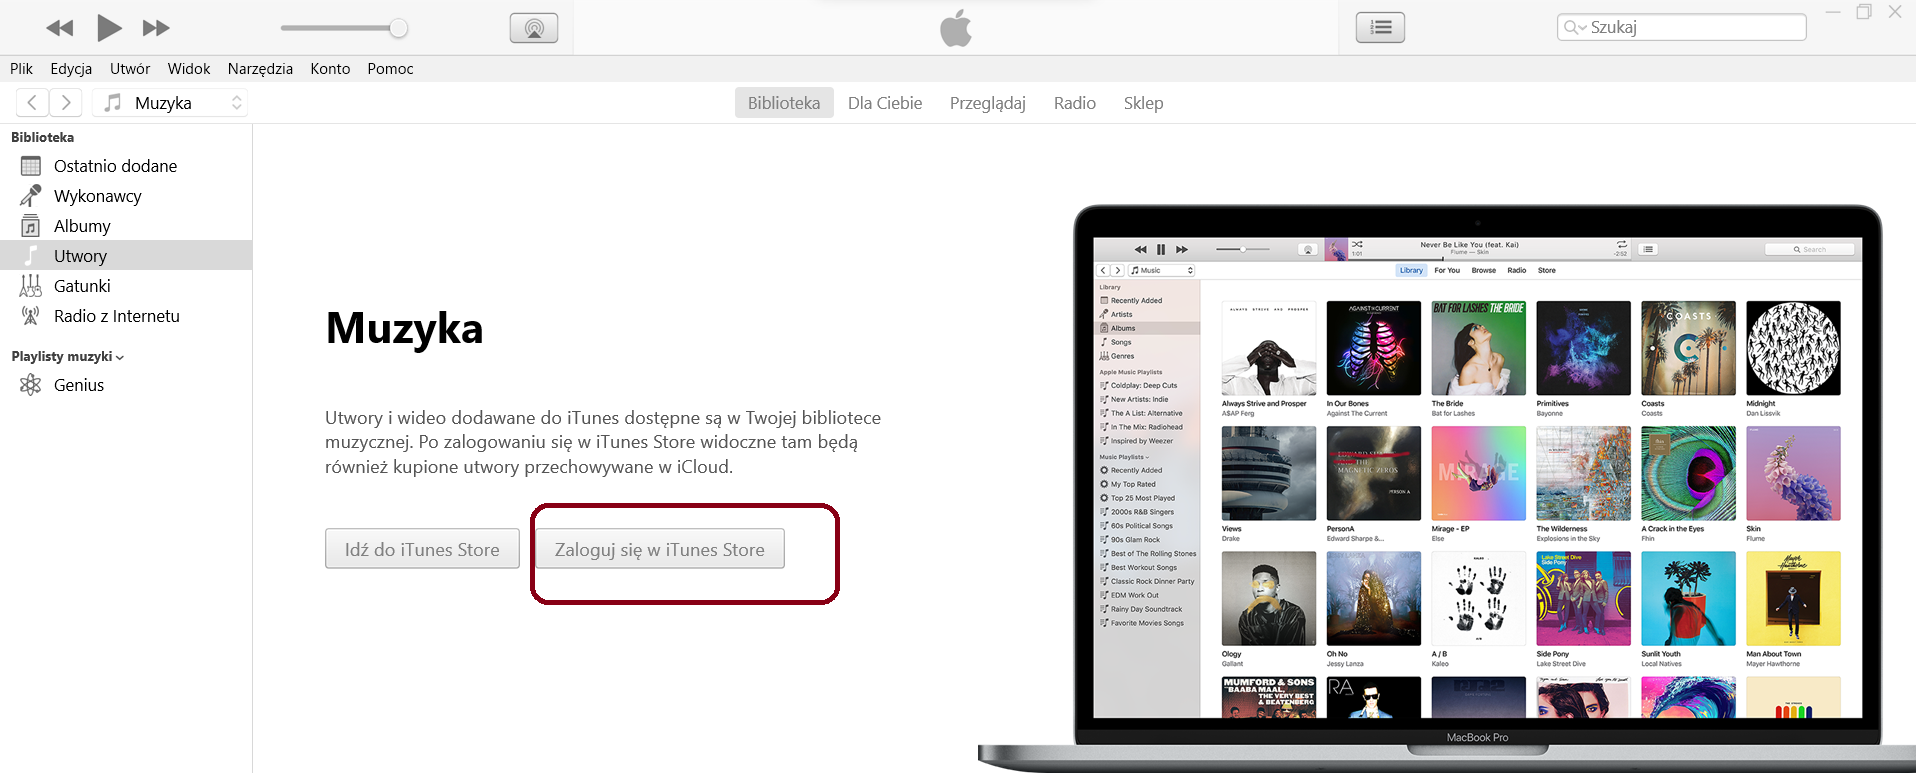Click the large Muzyka heading
Image resolution: width=1916 pixels, height=773 pixels.
(x=404, y=328)
